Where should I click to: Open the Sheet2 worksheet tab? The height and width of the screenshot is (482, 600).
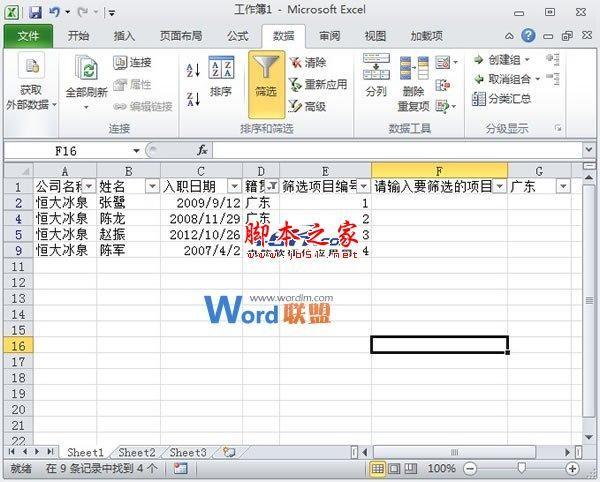(x=137, y=453)
